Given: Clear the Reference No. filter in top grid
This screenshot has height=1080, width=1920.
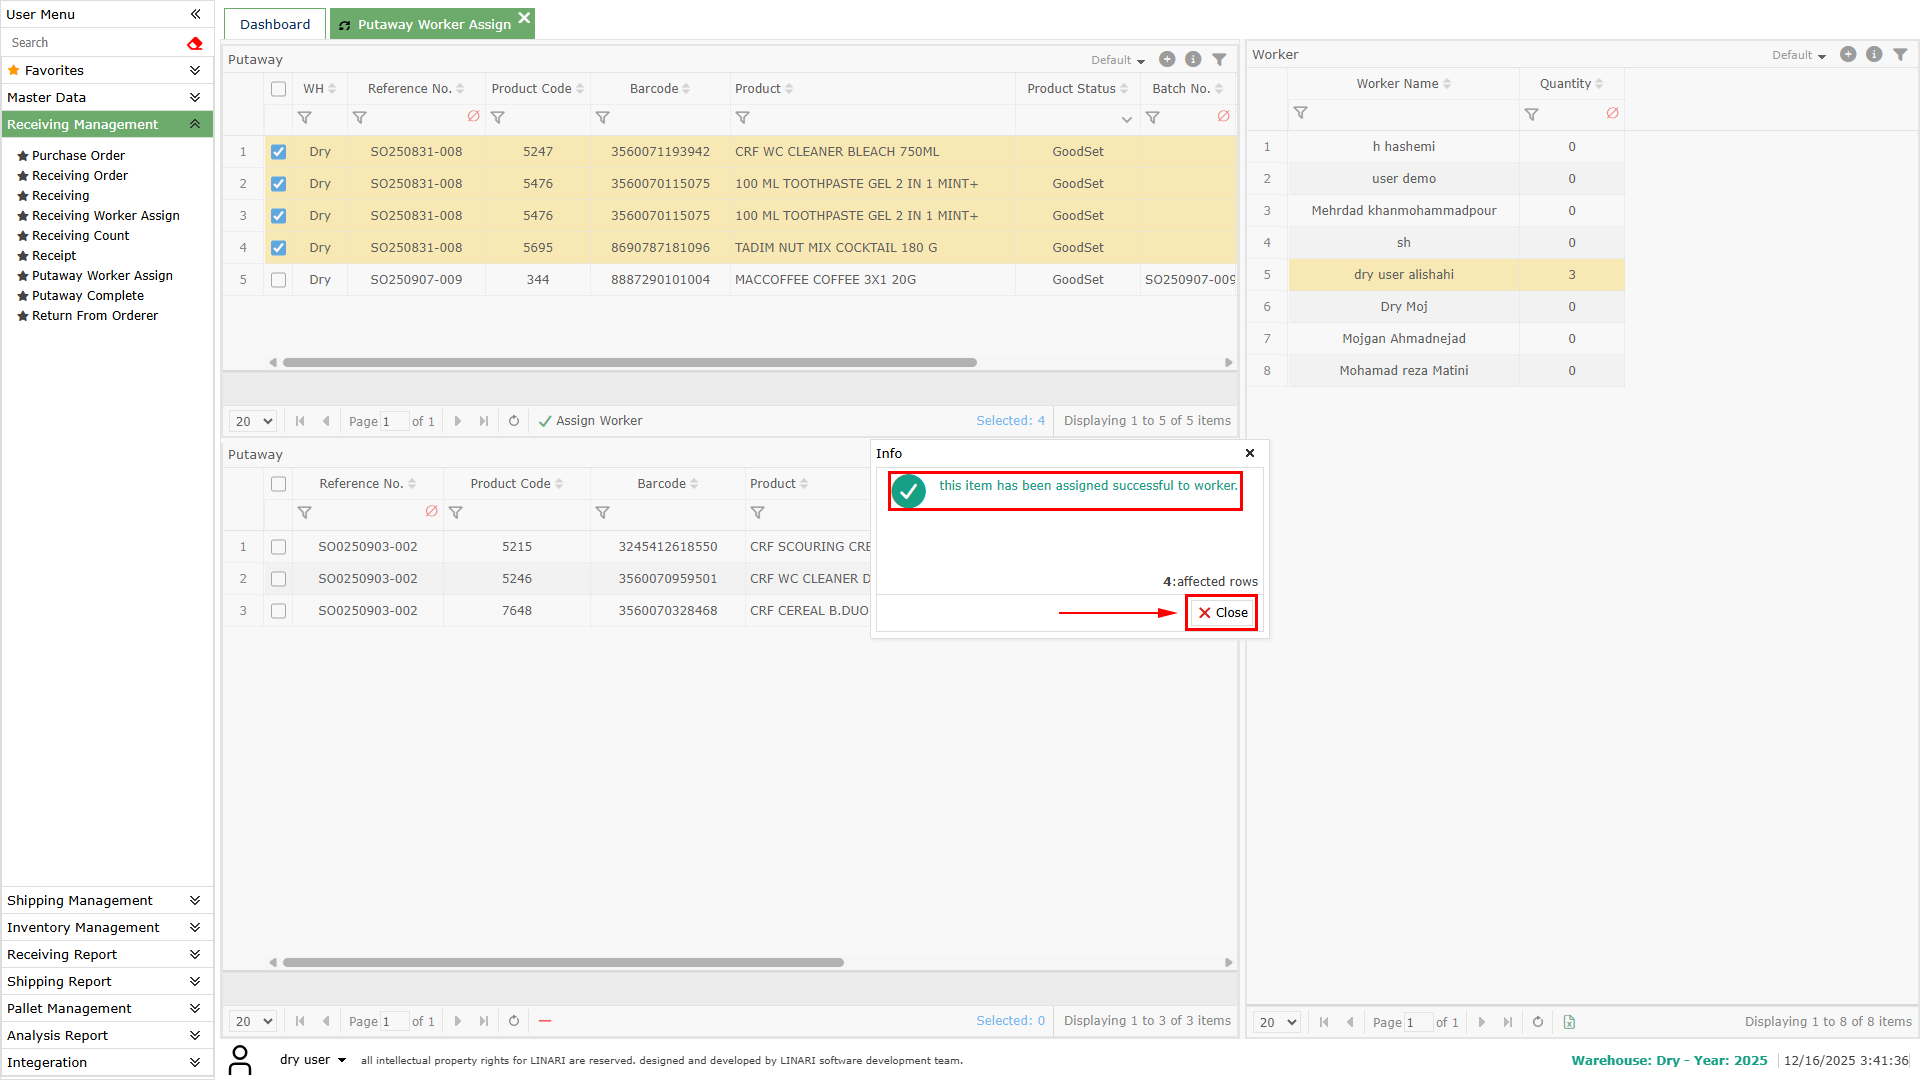Looking at the screenshot, I should (473, 117).
